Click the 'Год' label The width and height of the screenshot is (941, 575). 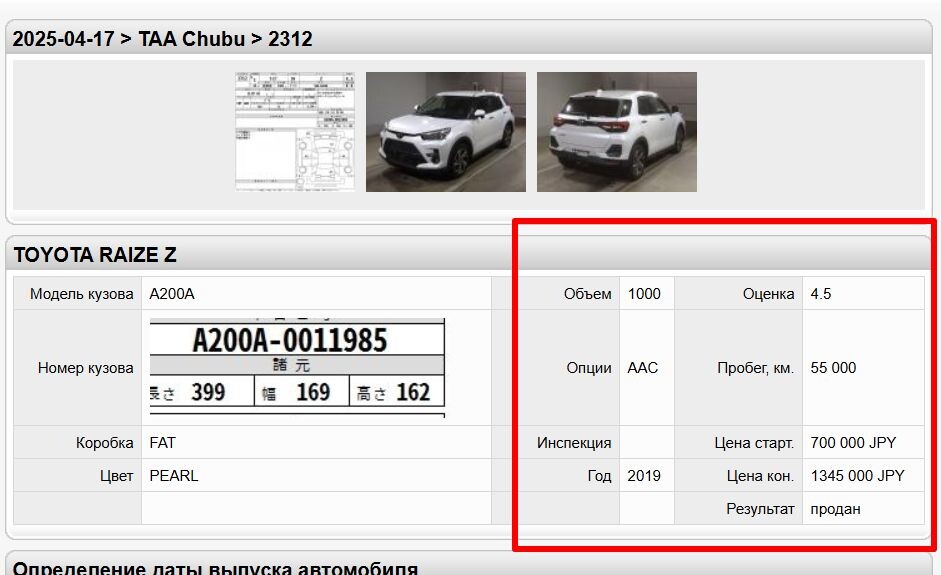click(600, 476)
